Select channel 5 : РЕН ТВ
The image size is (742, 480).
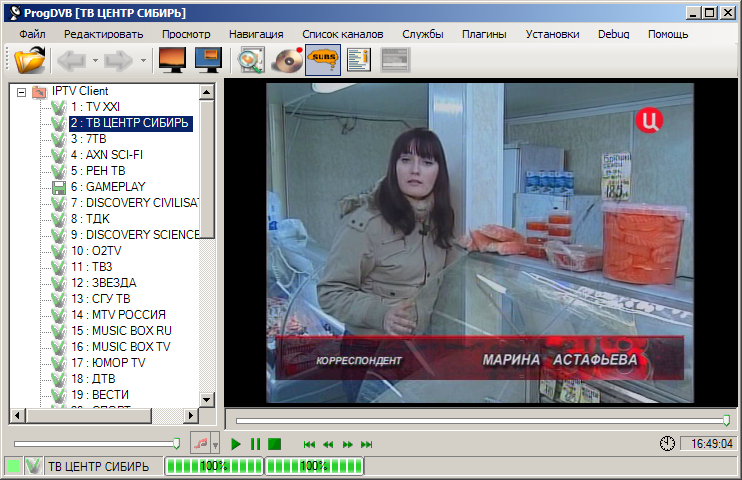[x=98, y=171]
